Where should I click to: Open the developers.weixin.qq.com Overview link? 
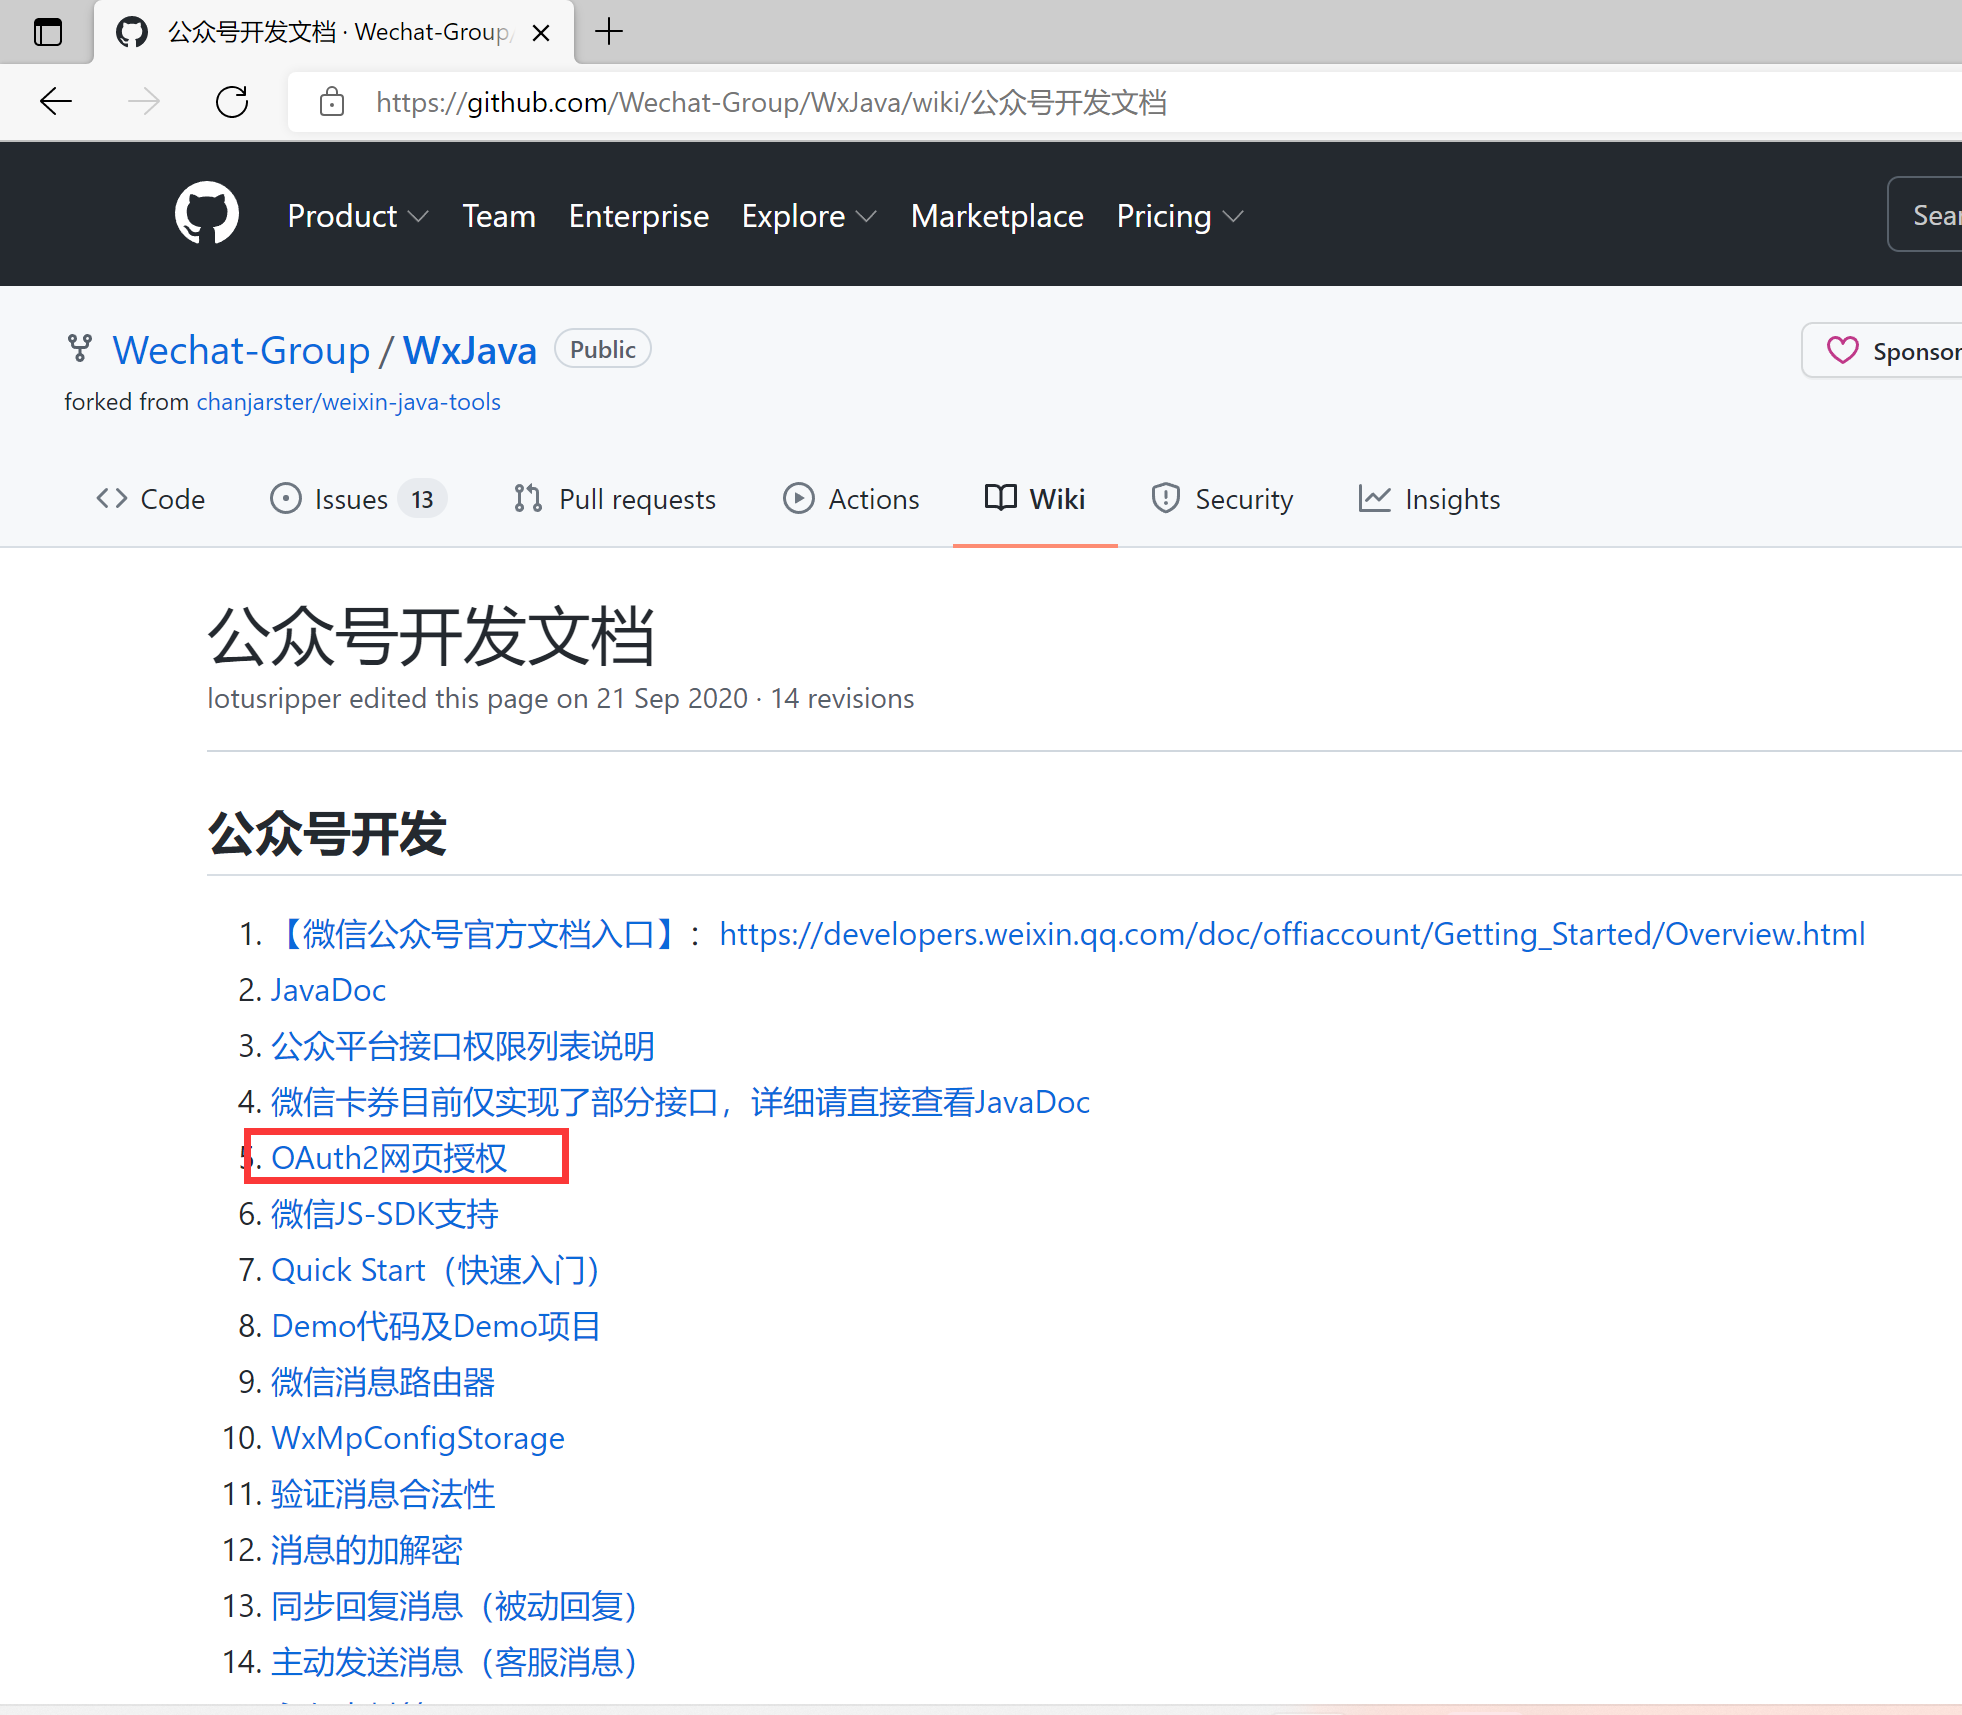[x=1292, y=934]
